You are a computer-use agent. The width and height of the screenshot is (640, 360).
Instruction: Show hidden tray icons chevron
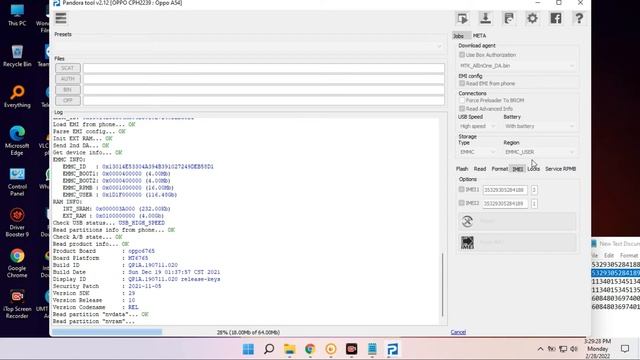pyautogui.click(x=540, y=349)
